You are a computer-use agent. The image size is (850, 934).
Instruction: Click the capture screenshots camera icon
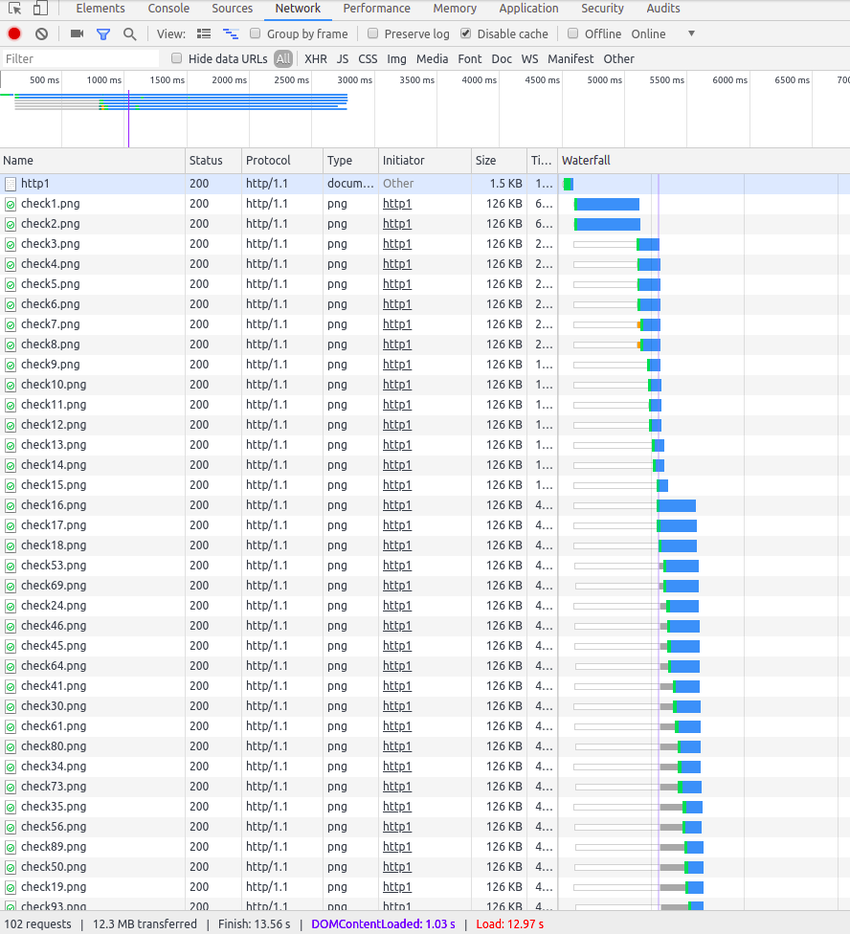[x=77, y=34]
